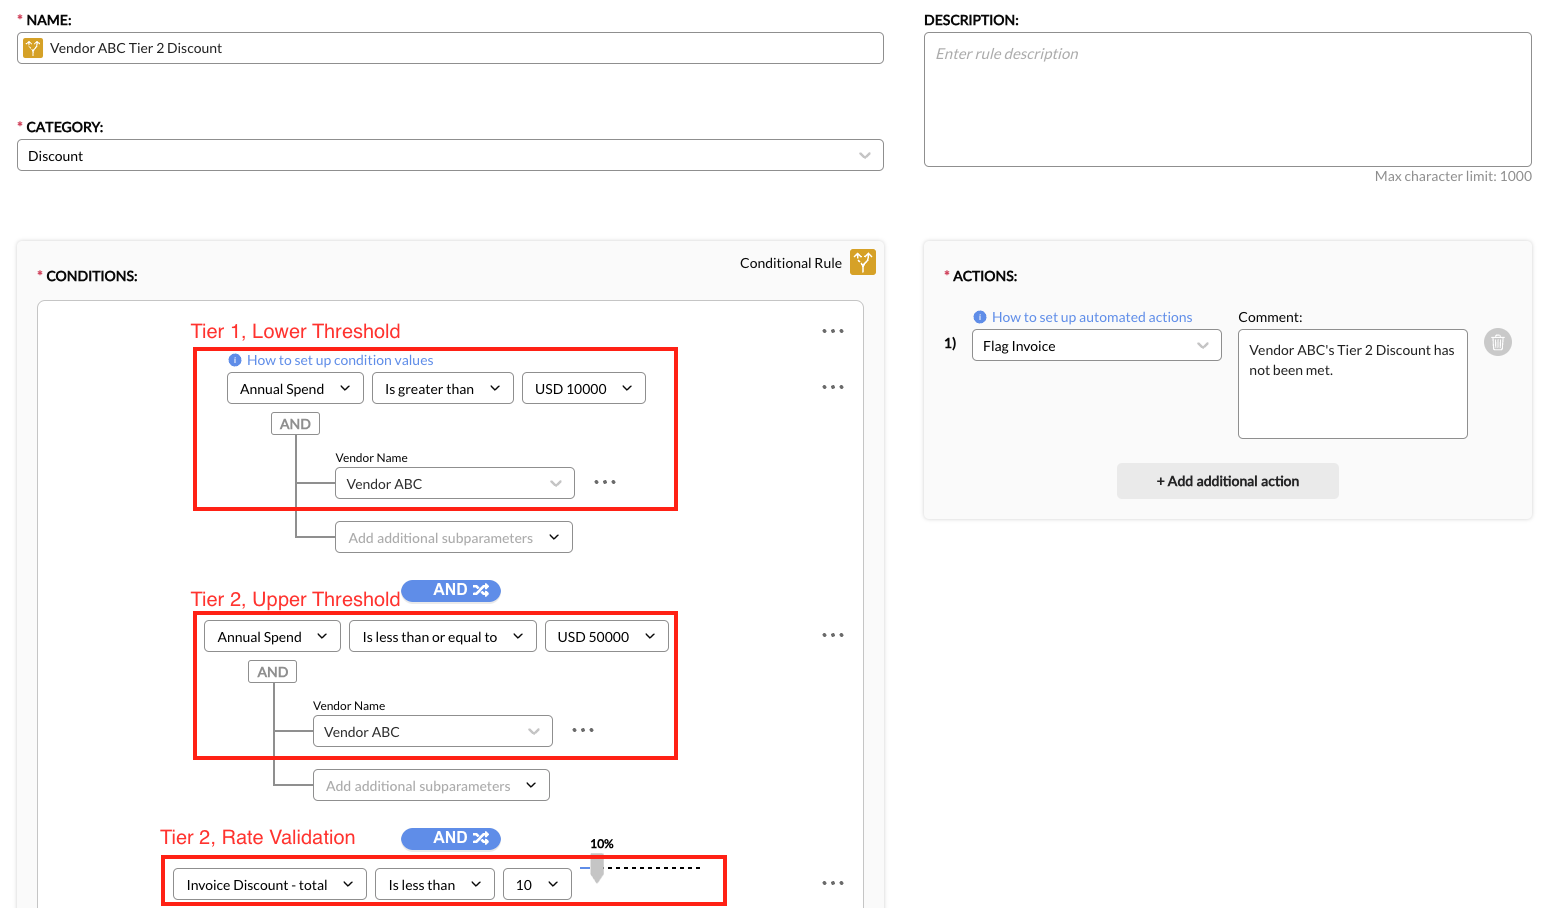Click the 10% discount slider handle
Viewport: 1548px width, 908px height.
point(597,869)
